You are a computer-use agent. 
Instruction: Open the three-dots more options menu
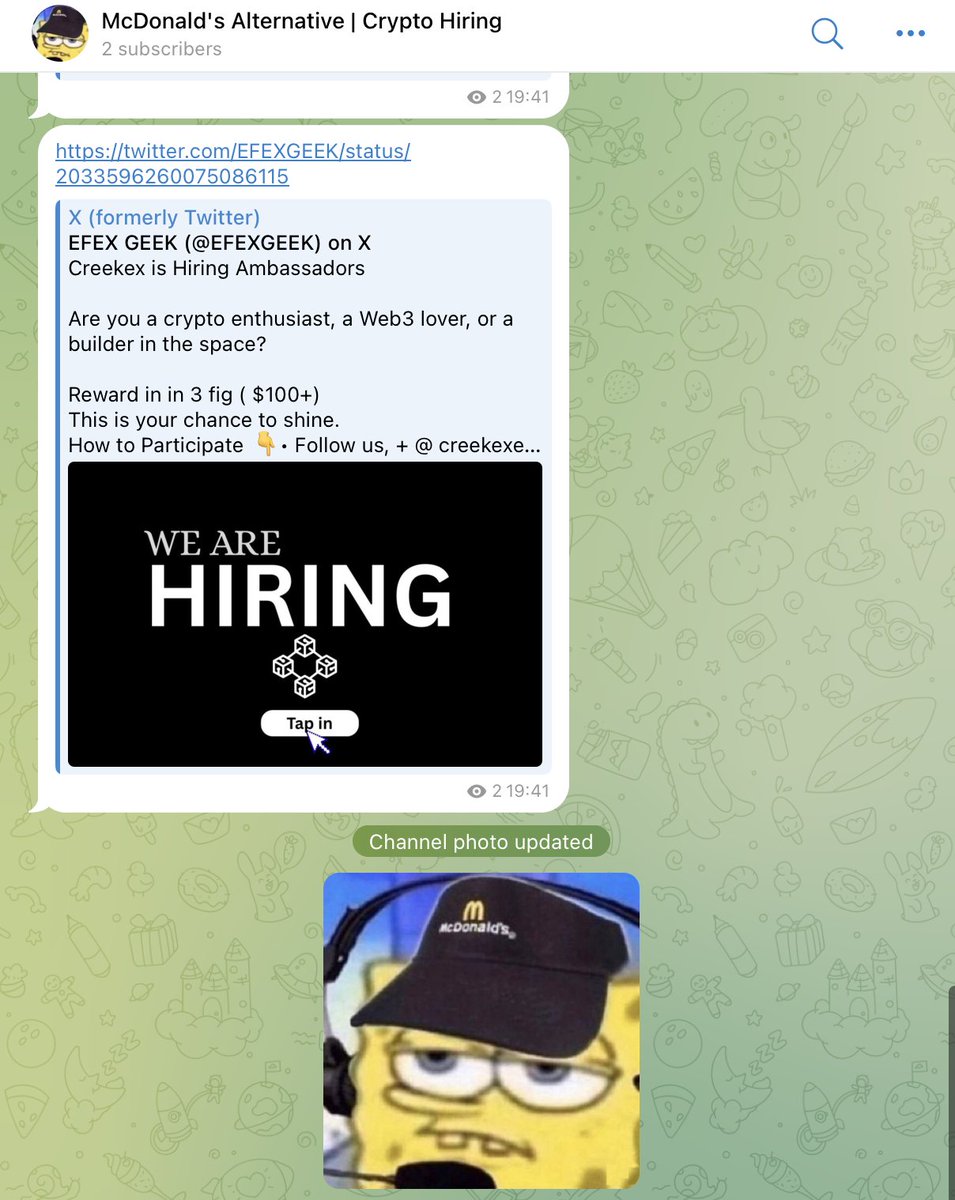[910, 33]
